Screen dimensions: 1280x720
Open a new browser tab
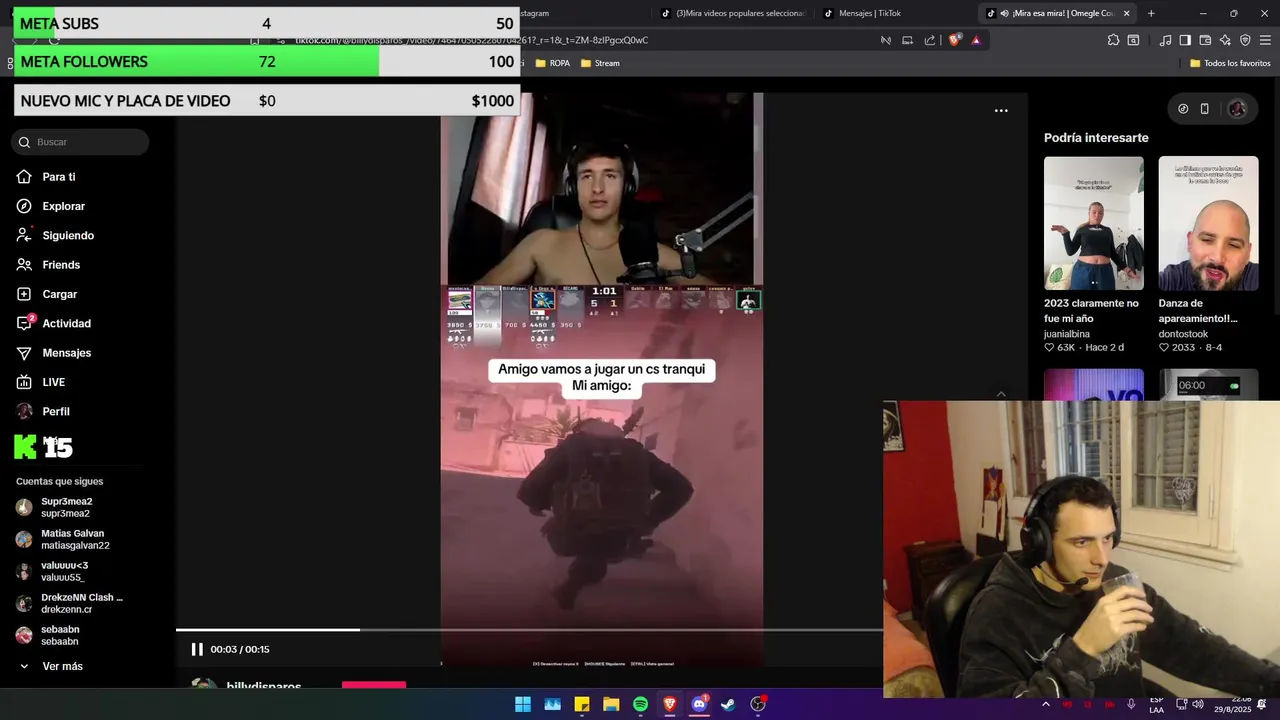point(1151,13)
